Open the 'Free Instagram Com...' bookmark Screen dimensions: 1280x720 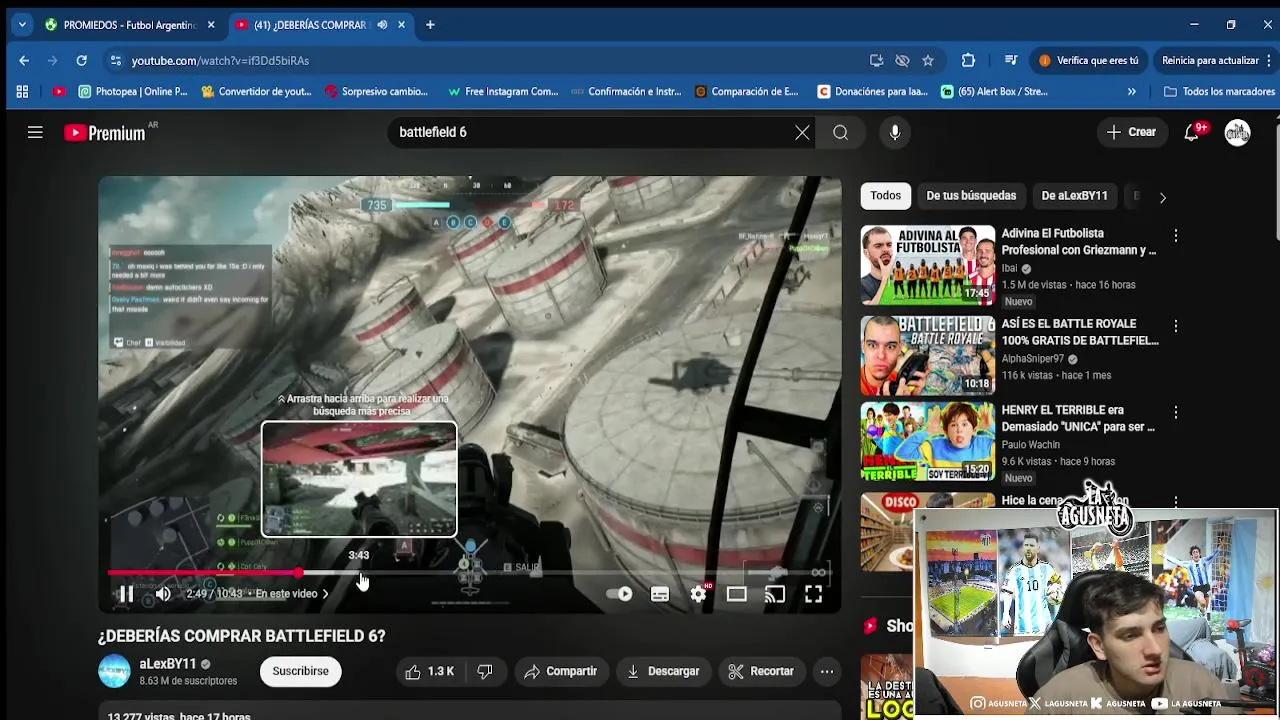[503, 92]
